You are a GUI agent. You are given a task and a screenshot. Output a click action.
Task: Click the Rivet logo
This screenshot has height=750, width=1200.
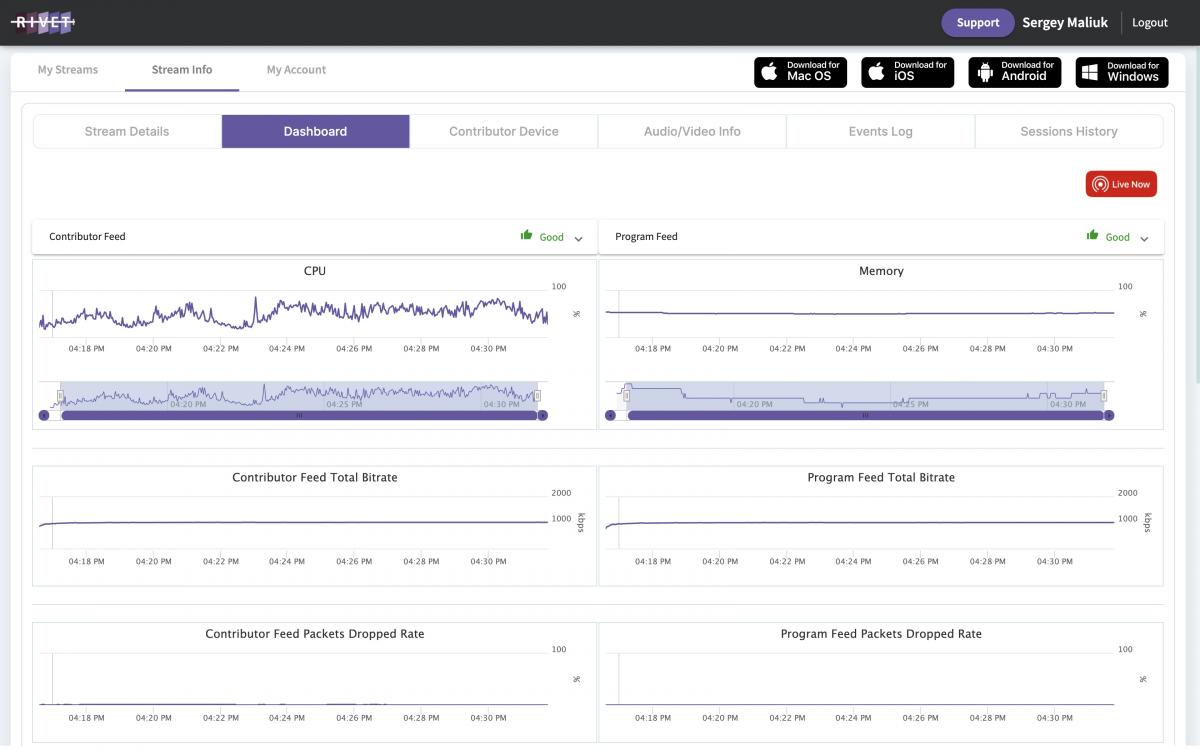[x=42, y=22]
